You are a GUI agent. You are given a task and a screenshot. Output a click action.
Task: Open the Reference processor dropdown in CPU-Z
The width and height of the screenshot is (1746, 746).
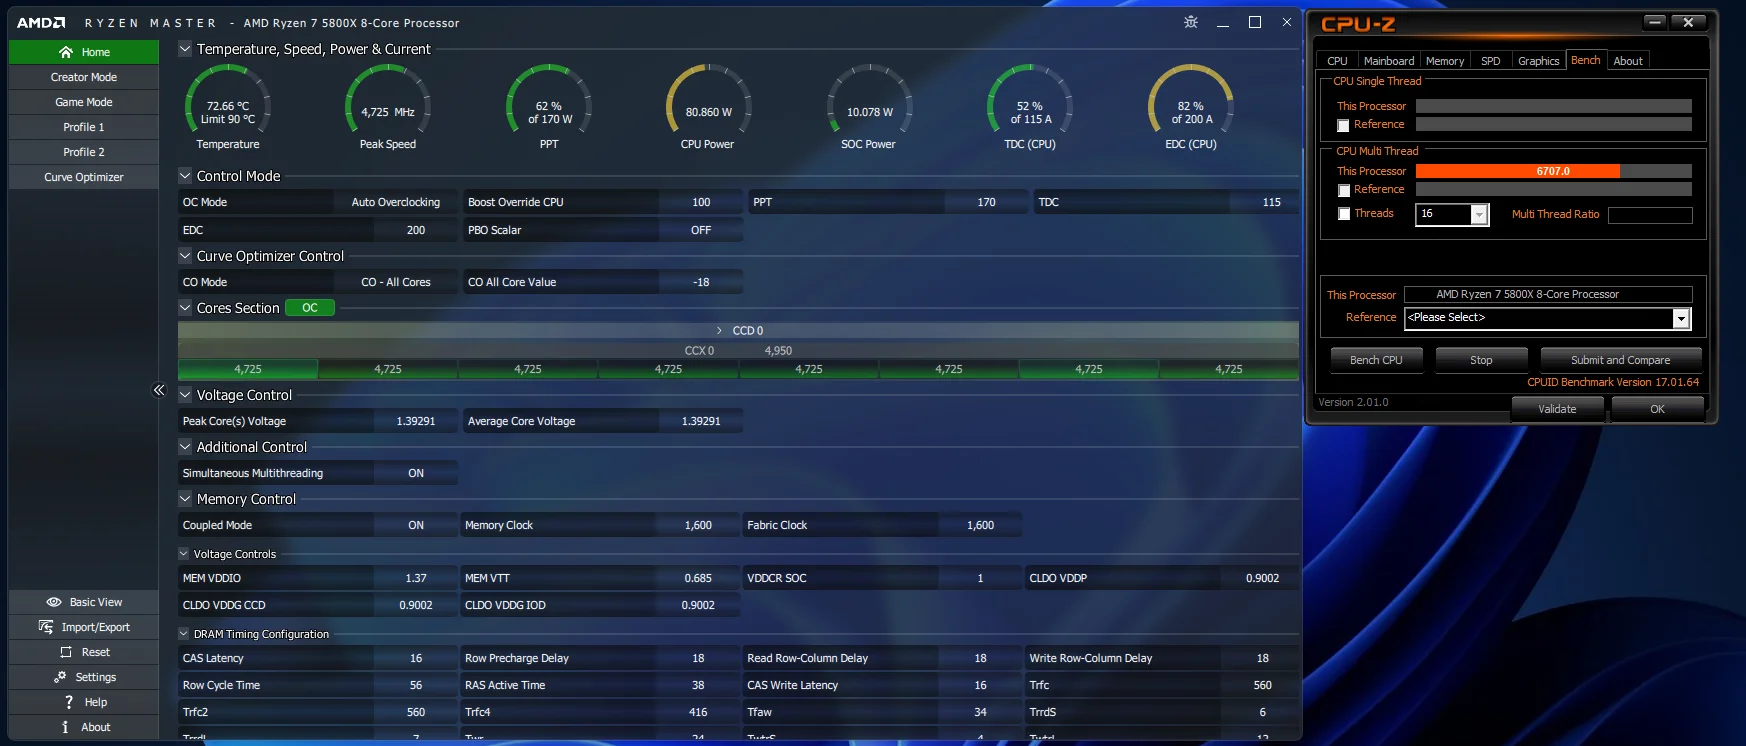(x=1681, y=318)
